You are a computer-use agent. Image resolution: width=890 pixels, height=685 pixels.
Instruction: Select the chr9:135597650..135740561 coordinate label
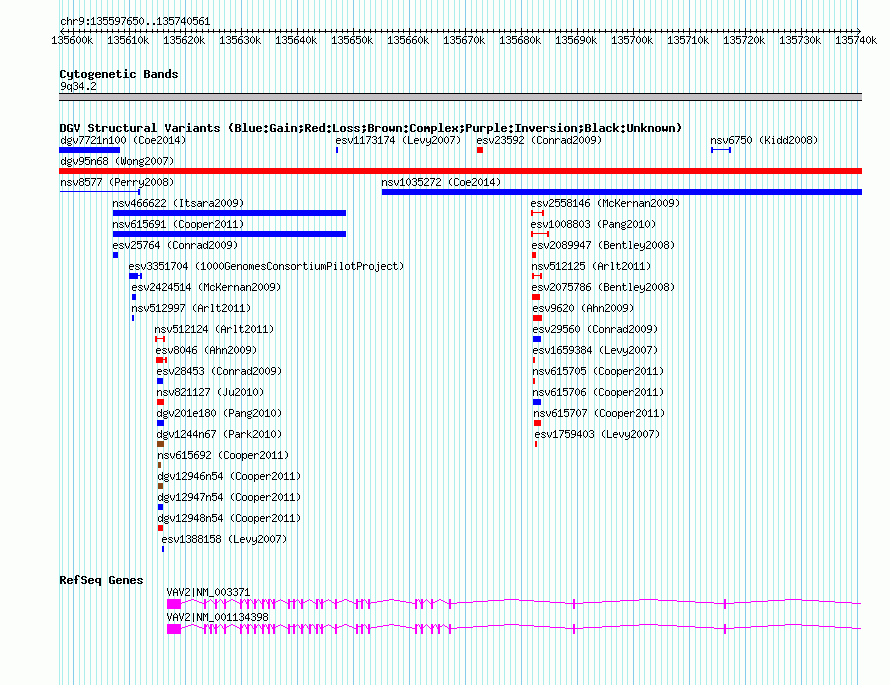135,21
